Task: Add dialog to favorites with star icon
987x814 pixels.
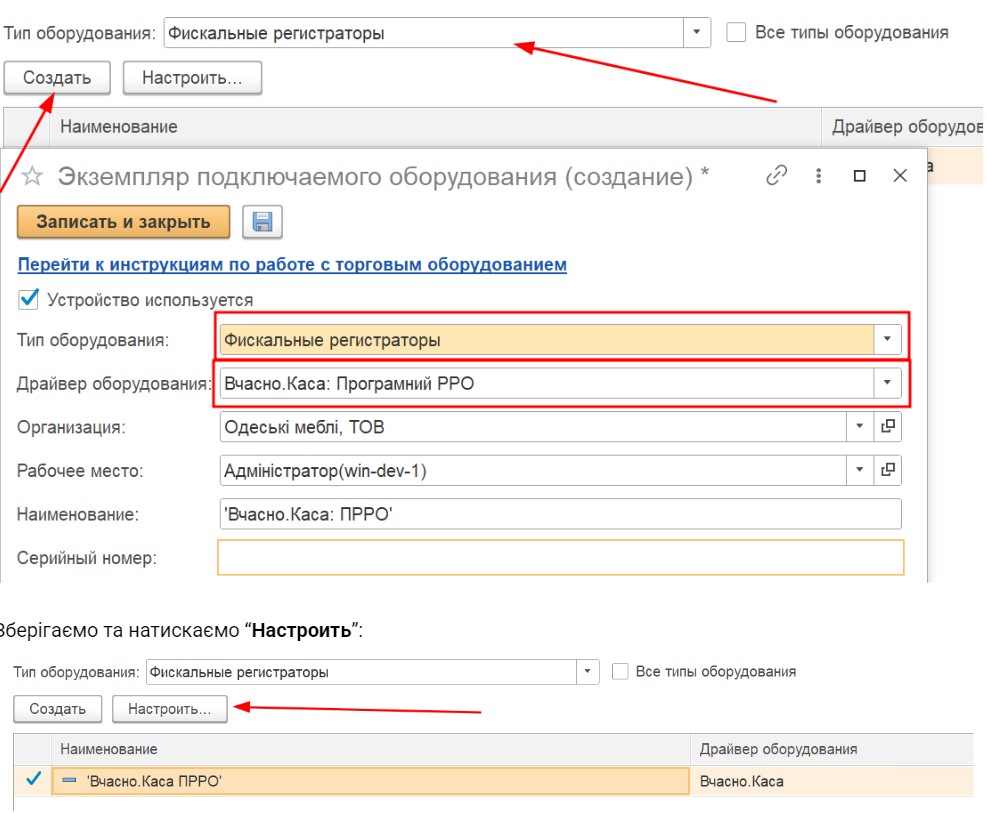Action: [33, 177]
